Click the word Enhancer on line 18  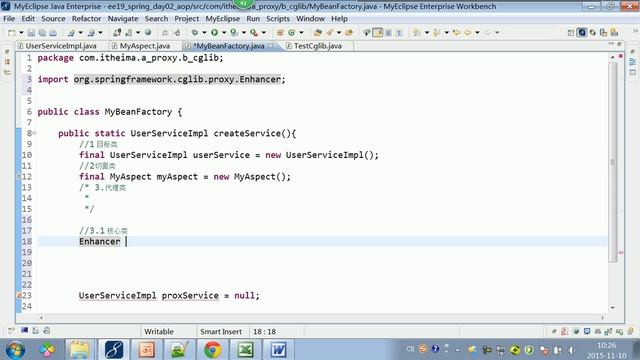coord(100,241)
